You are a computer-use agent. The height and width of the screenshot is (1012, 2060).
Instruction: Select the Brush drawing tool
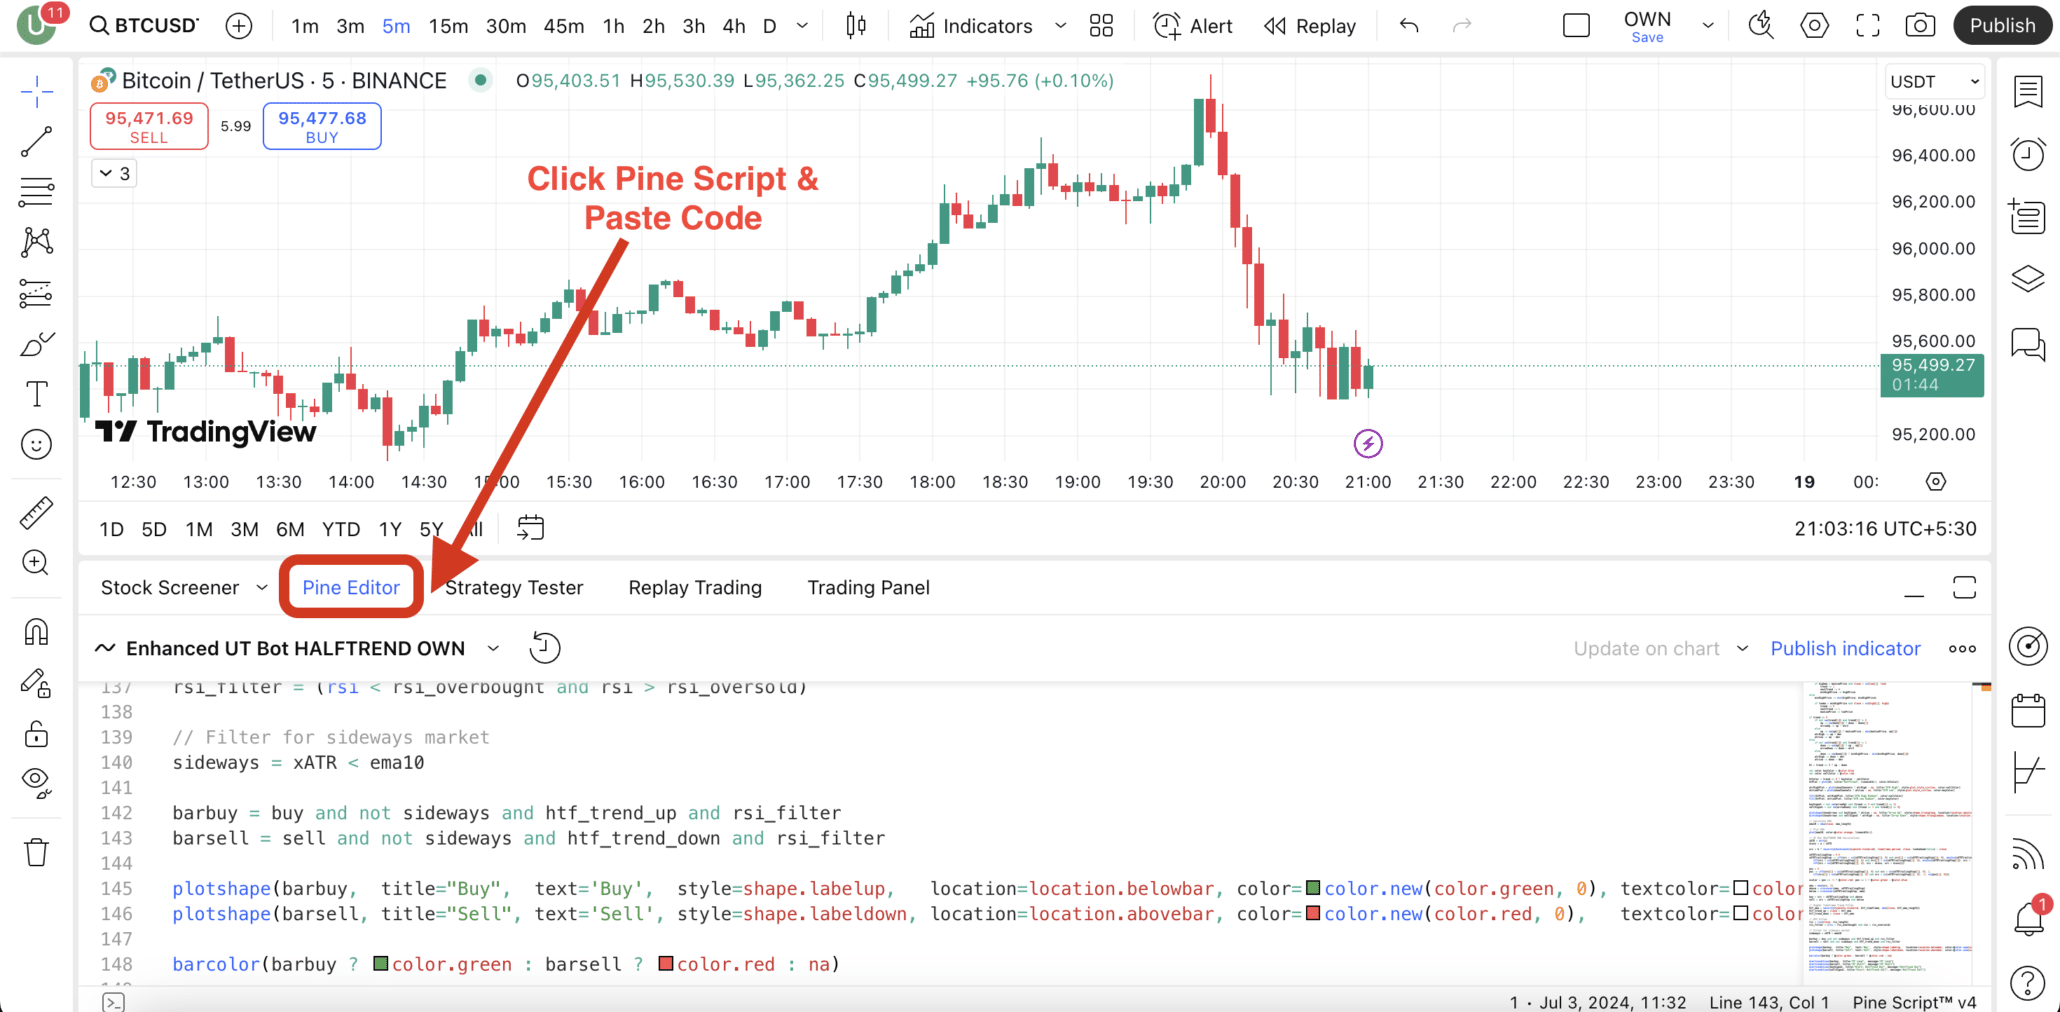point(37,343)
